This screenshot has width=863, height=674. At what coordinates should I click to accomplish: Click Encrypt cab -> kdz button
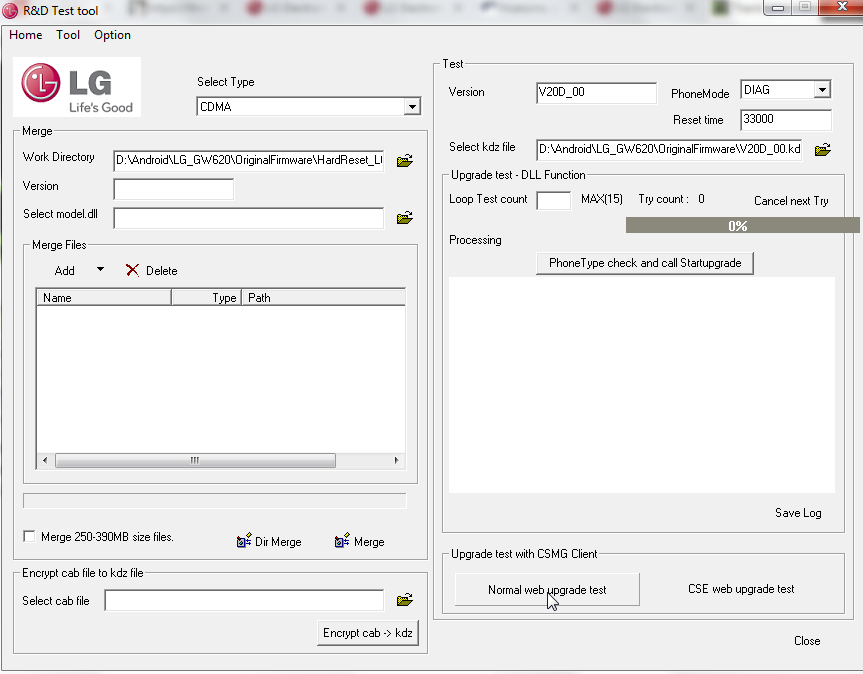(368, 633)
